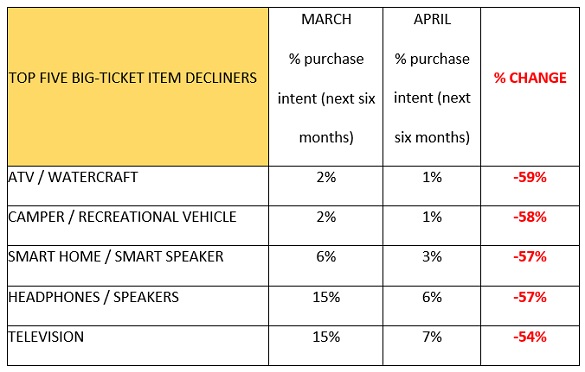The width and height of the screenshot is (585, 372).
Task: Select the SMART HOME / SMART SPEAKER cell
Action: pyautogui.click(x=138, y=266)
